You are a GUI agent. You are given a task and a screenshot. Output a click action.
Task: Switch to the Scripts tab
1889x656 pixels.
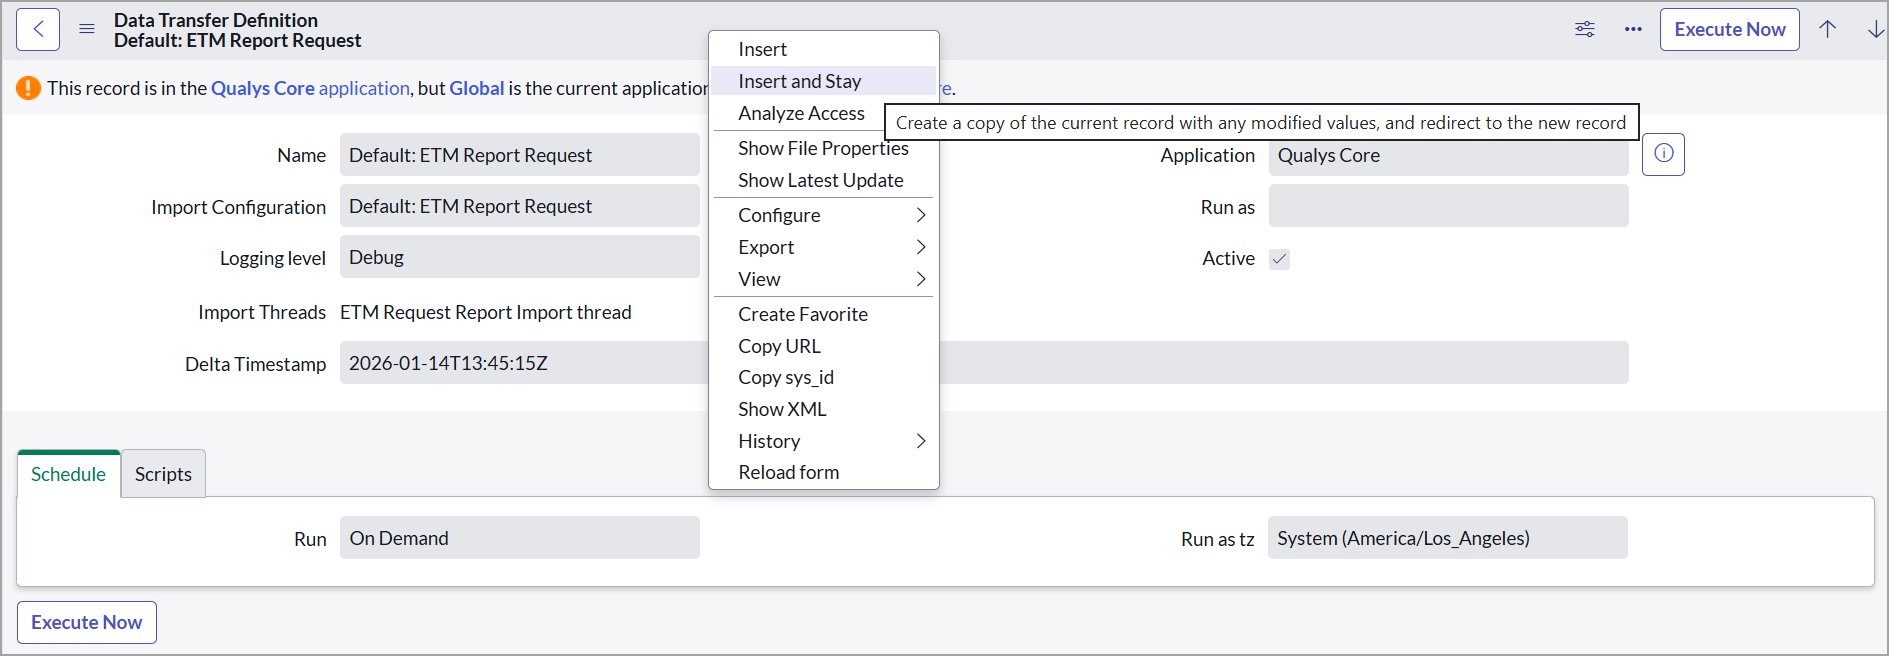tap(163, 474)
